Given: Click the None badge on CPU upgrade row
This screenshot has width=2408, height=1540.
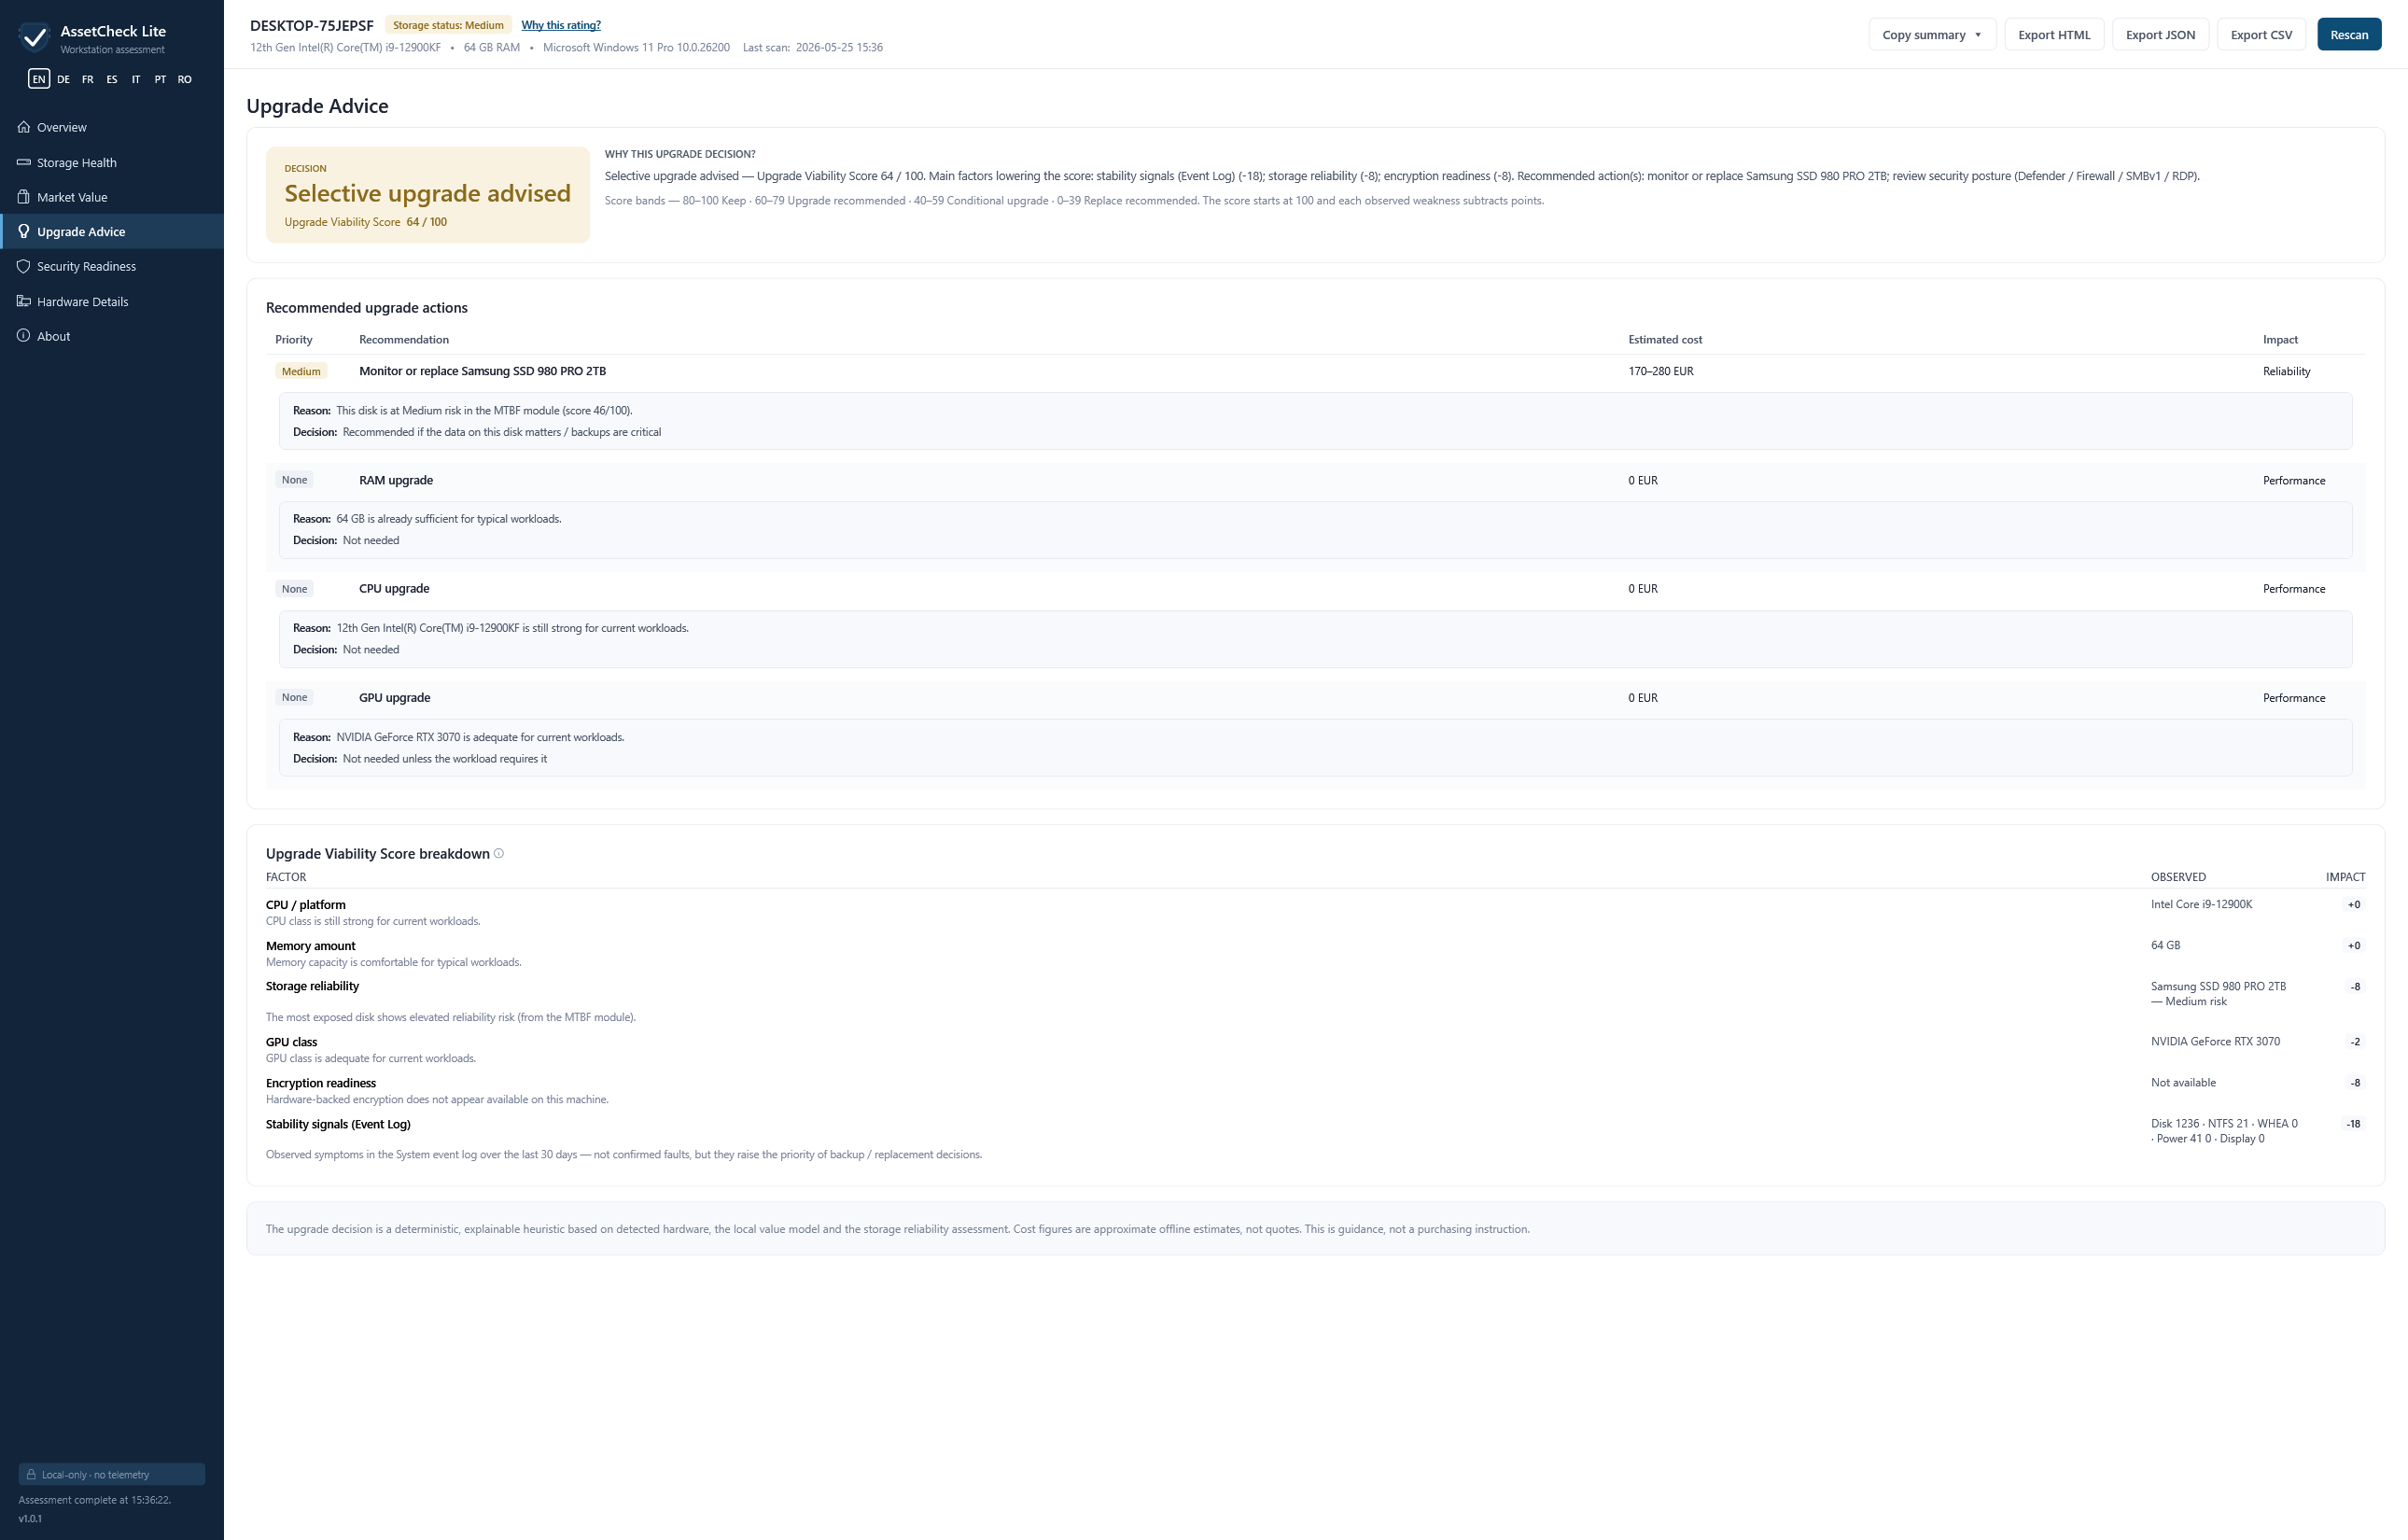Looking at the screenshot, I should (294, 589).
